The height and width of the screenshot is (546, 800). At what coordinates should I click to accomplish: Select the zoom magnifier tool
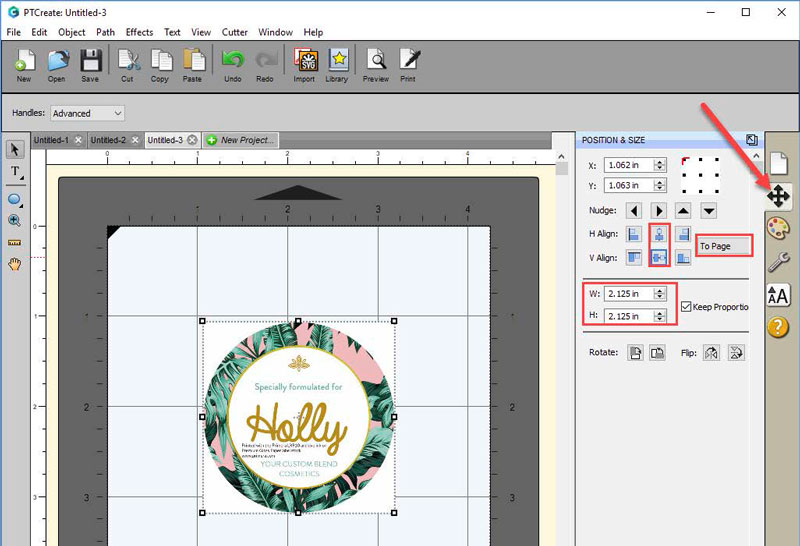click(x=14, y=220)
